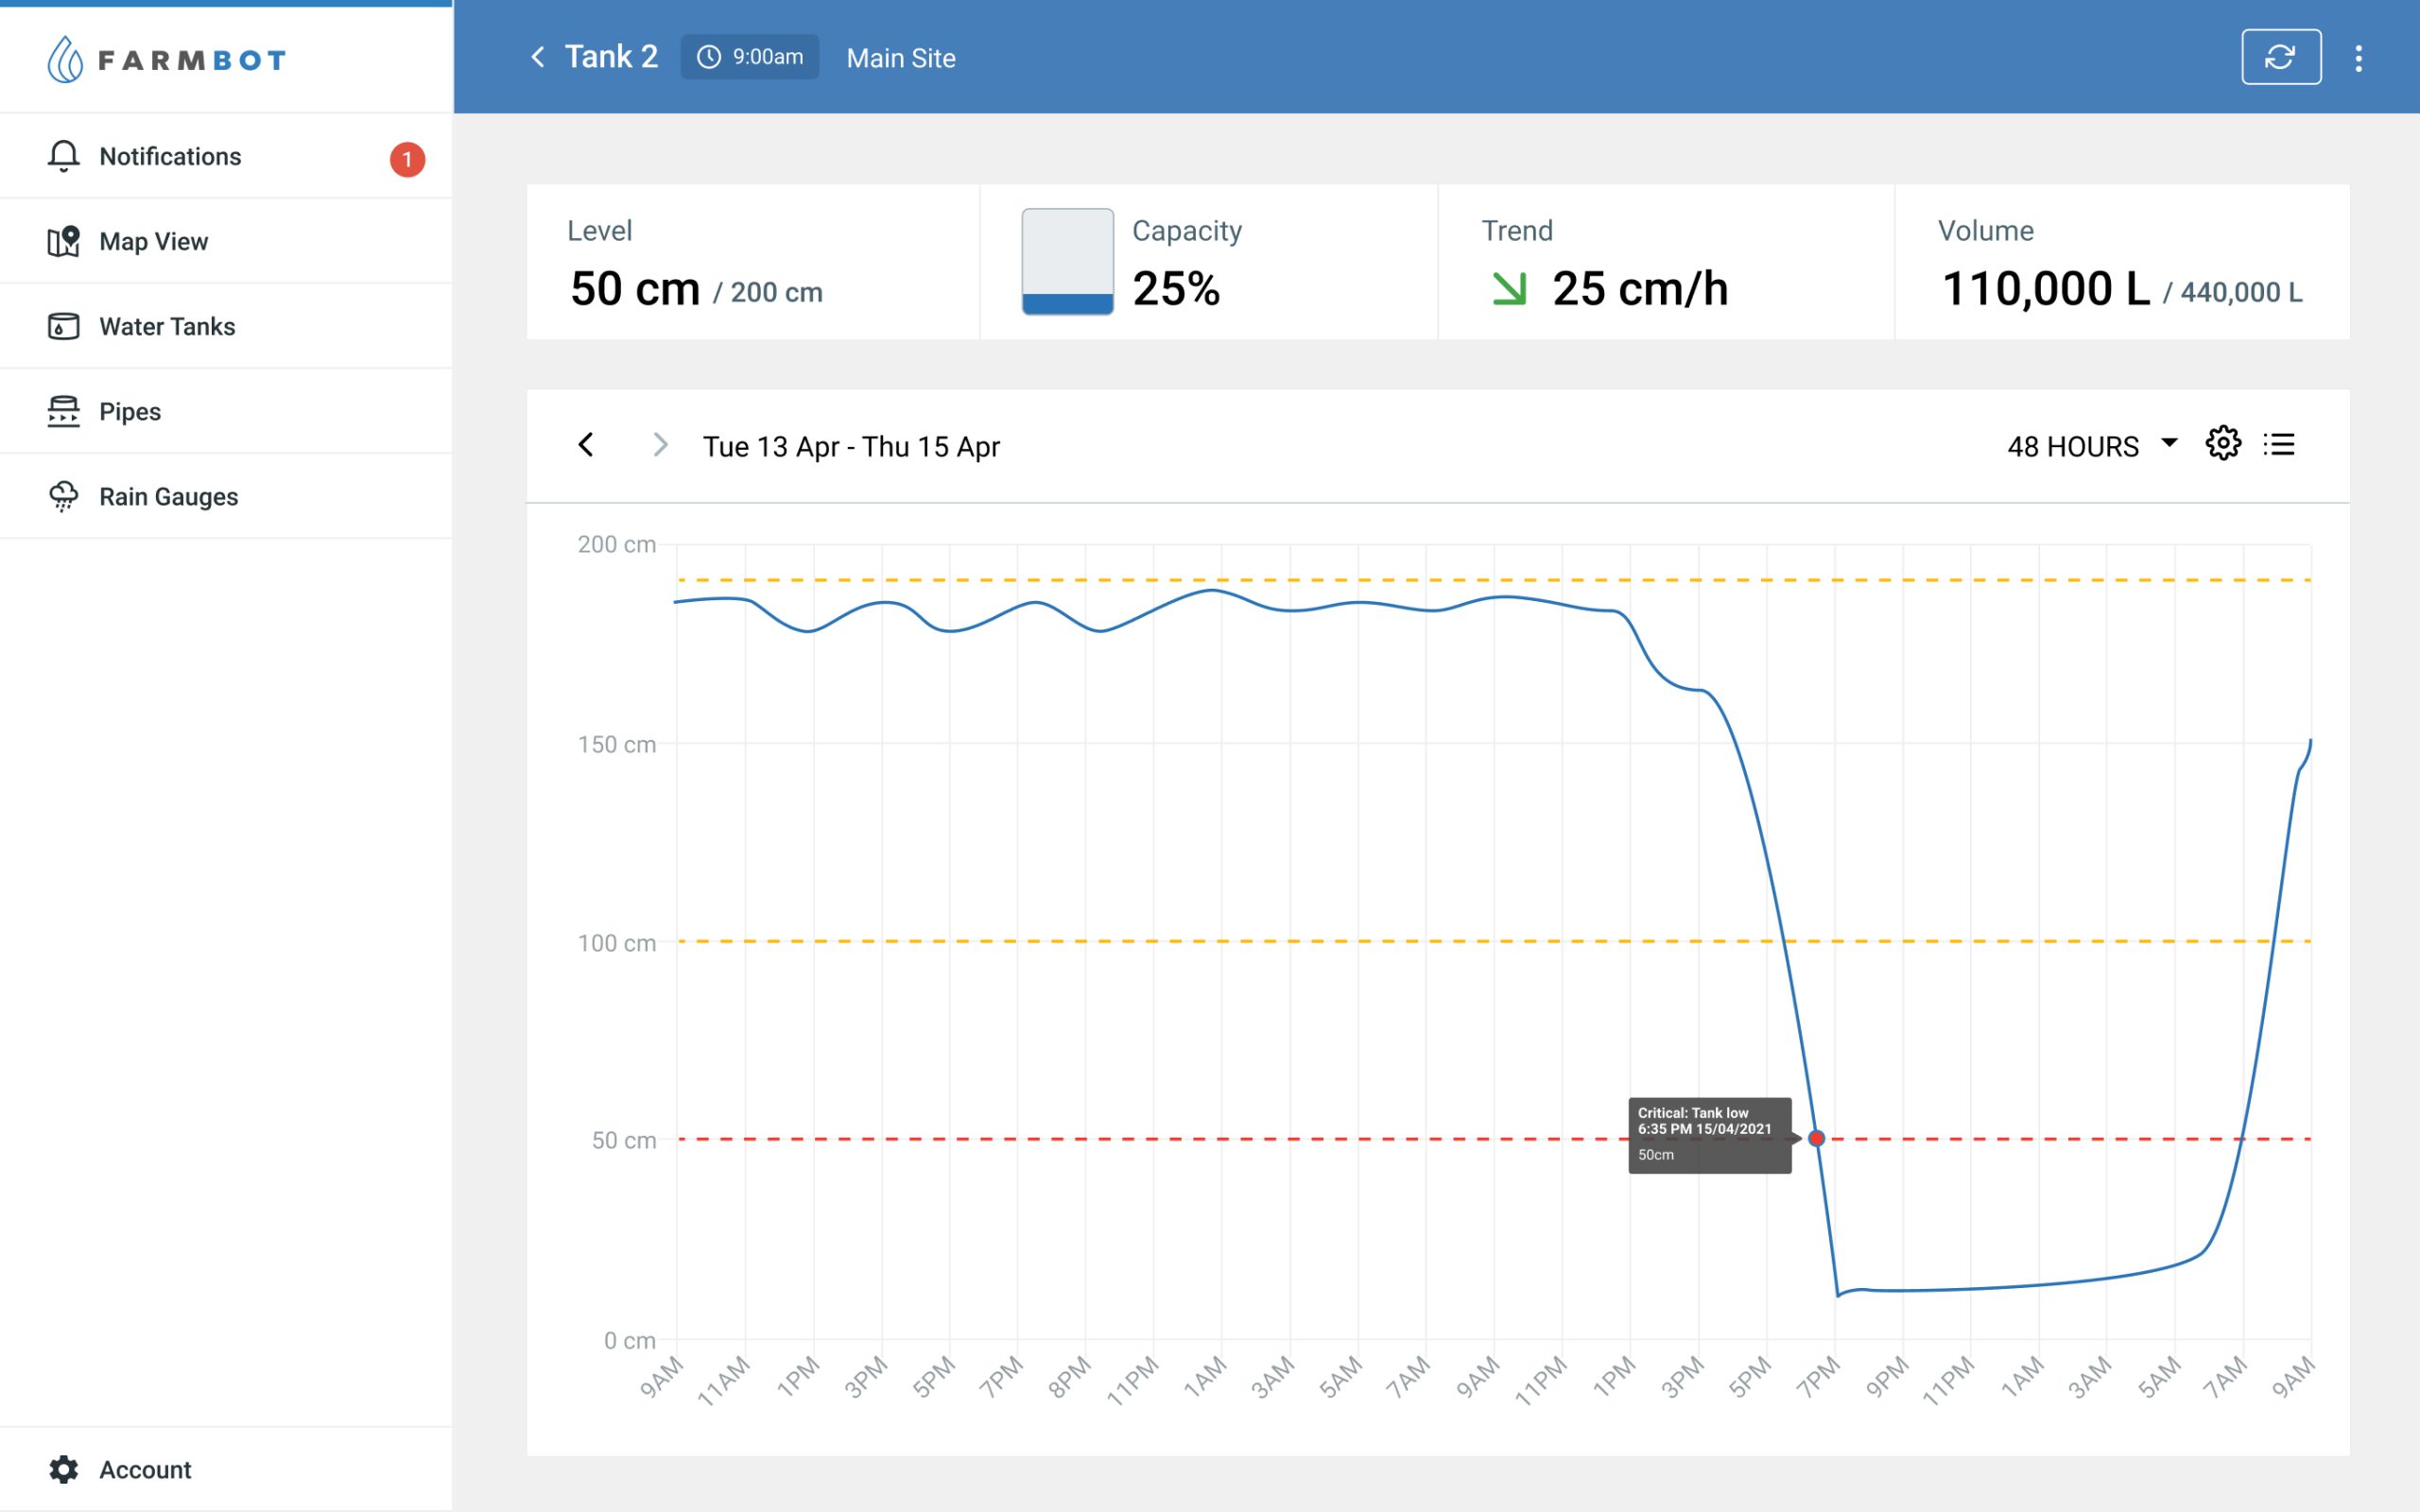The image size is (2420, 1512).
Task: Click the Main Site label
Action: (900, 58)
